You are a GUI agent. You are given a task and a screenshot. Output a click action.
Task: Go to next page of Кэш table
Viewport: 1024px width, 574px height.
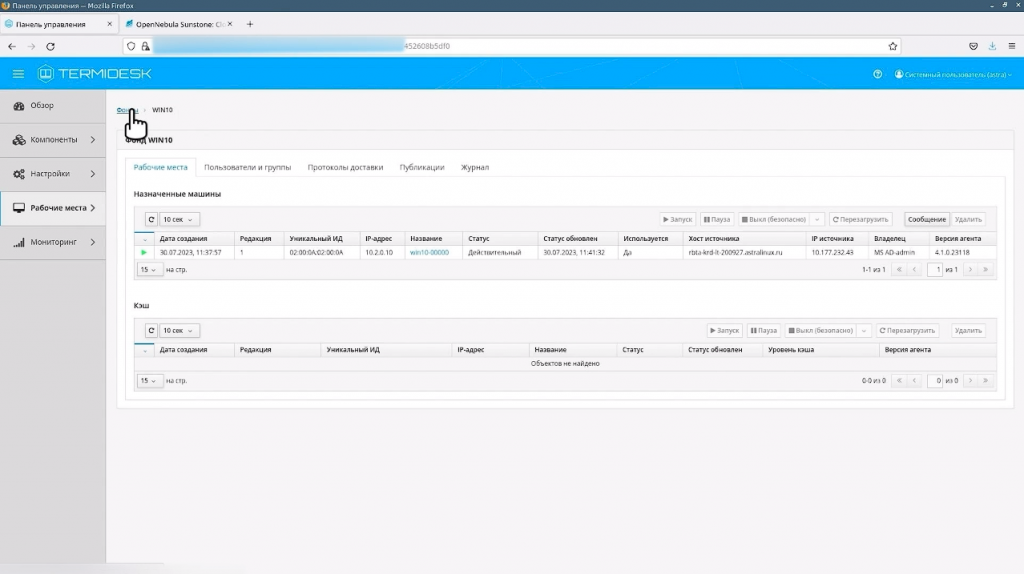pos(970,381)
